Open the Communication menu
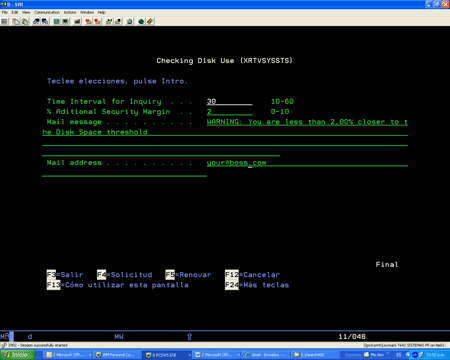 point(47,12)
